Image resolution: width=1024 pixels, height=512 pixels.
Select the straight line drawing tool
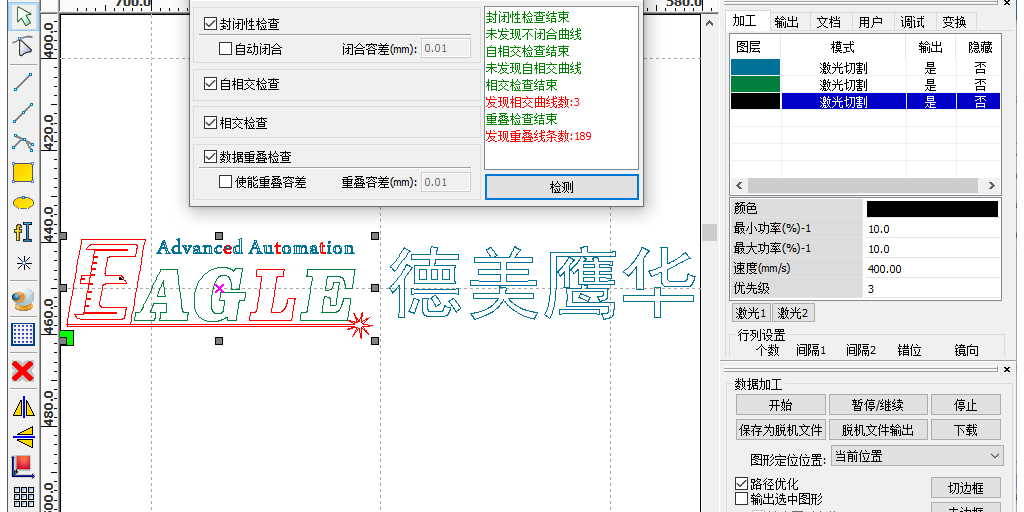click(x=24, y=82)
